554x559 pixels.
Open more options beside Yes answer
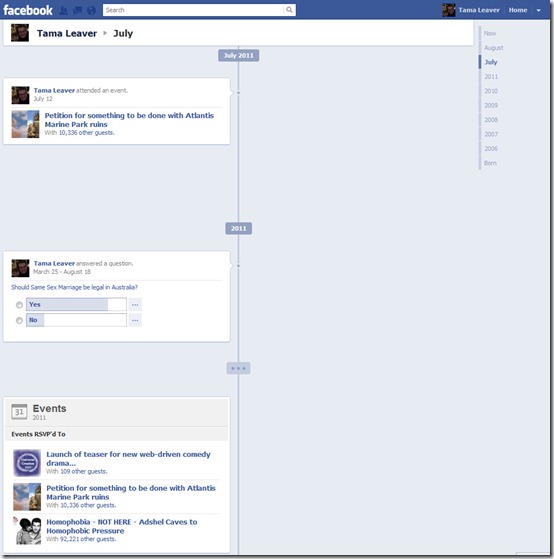coord(135,305)
